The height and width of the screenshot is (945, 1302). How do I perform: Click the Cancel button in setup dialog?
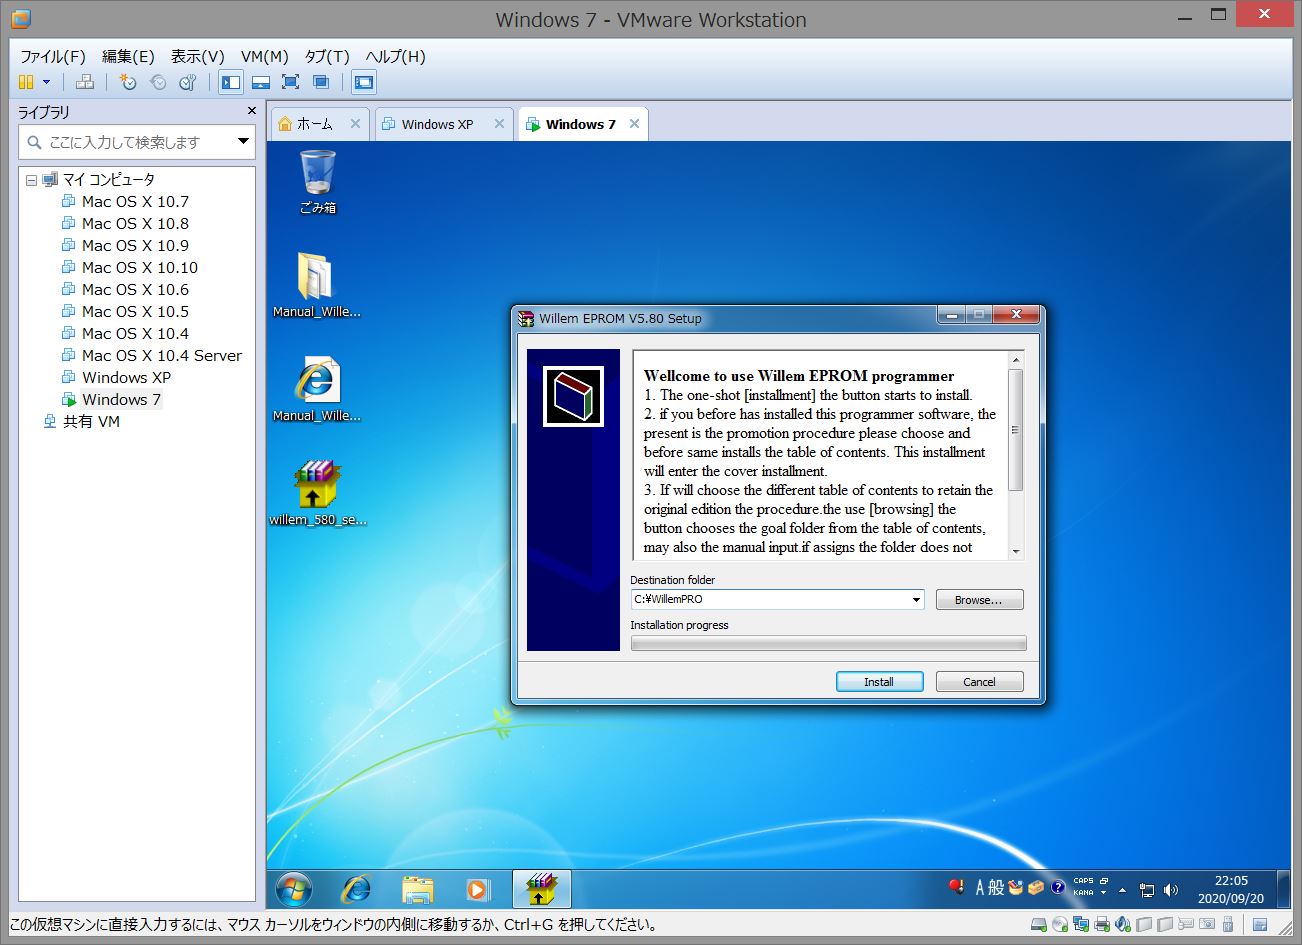(979, 682)
